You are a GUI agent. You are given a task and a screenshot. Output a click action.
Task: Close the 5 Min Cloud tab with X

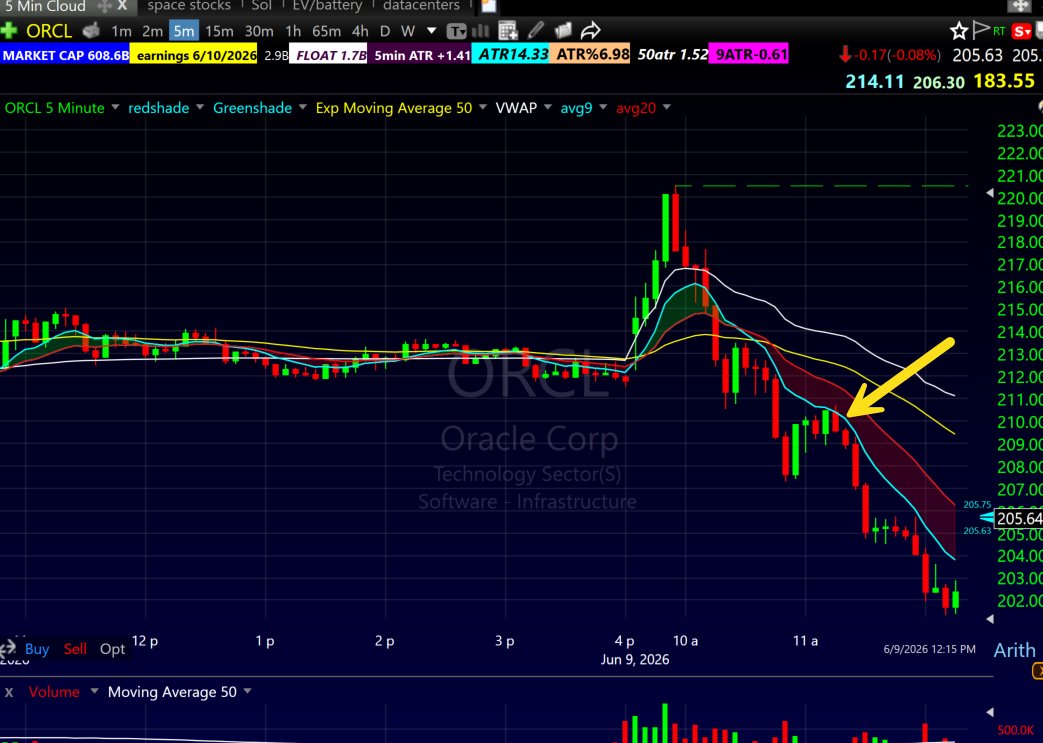[122, 5]
